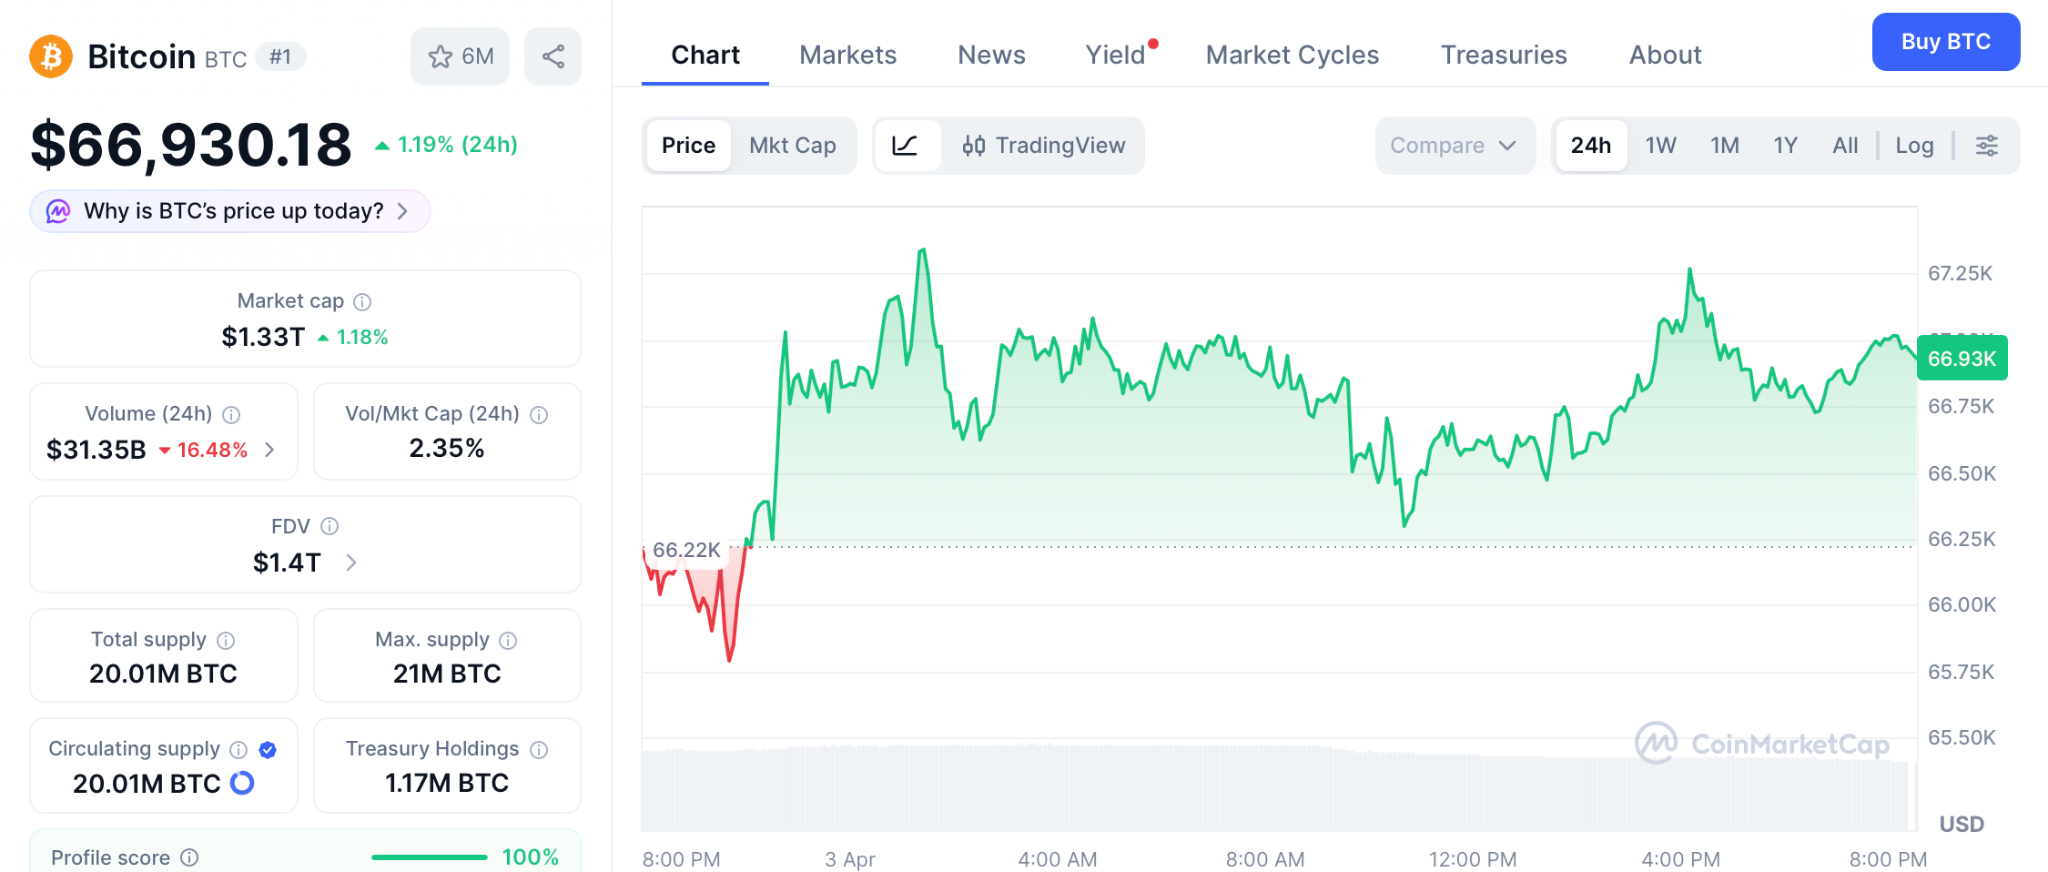Expand the FDV details chevron
2048x872 pixels.
point(351,563)
